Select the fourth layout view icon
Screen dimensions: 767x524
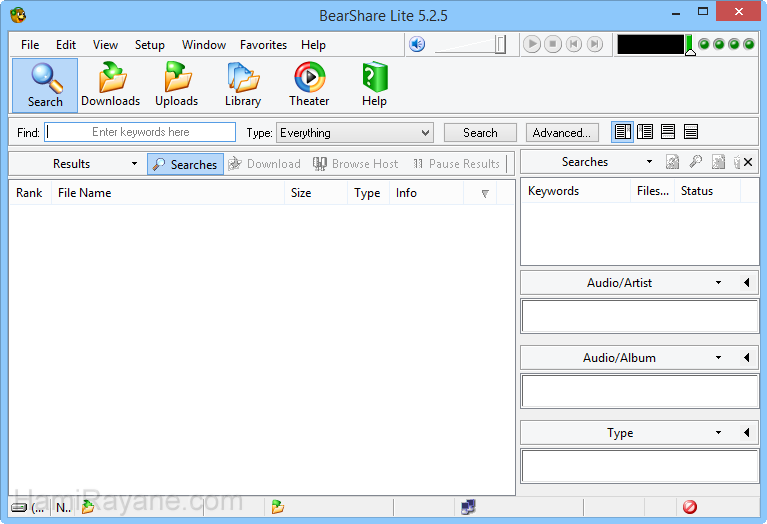point(691,132)
